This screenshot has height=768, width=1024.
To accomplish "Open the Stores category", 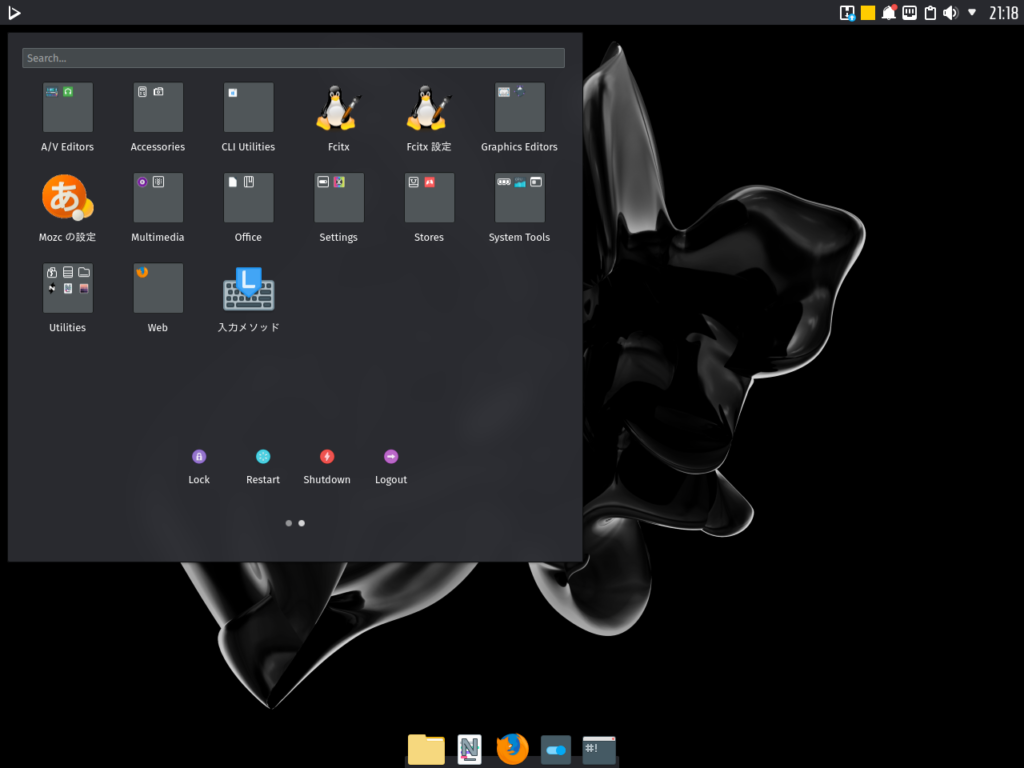I will 429,197.
